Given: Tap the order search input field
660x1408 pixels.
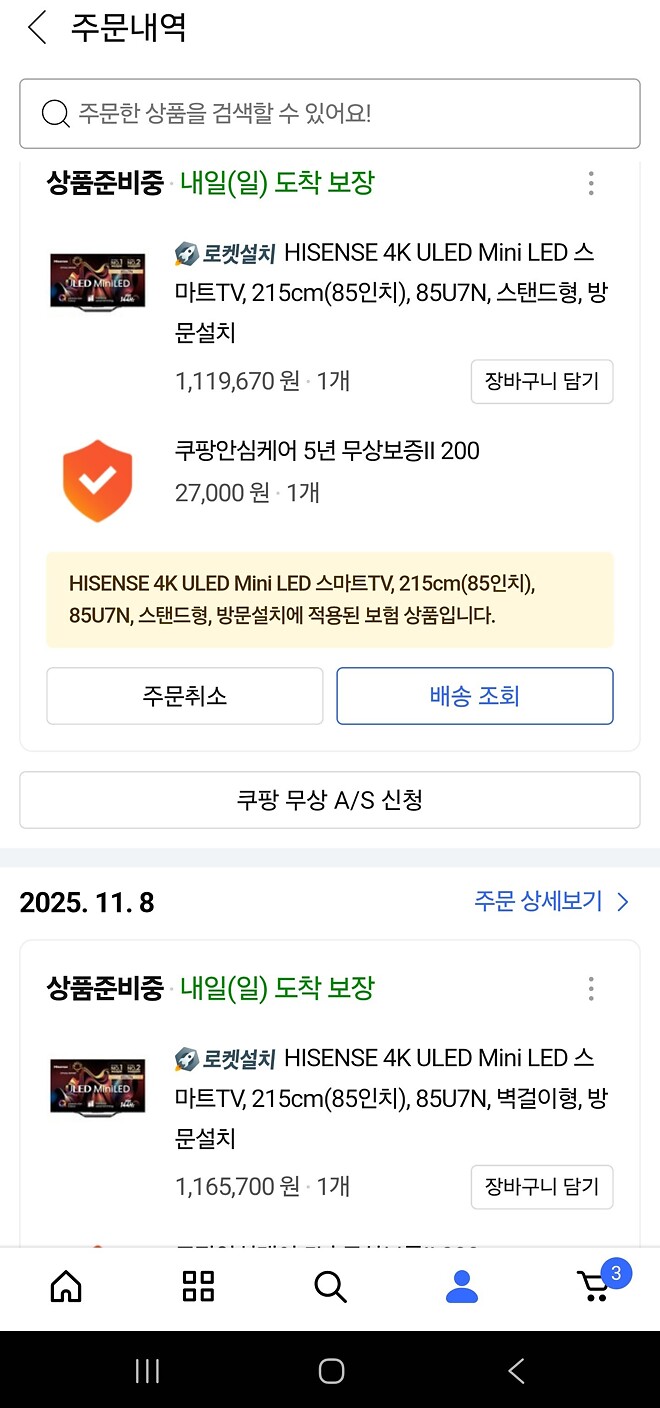Looking at the screenshot, I should pyautogui.click(x=330, y=113).
